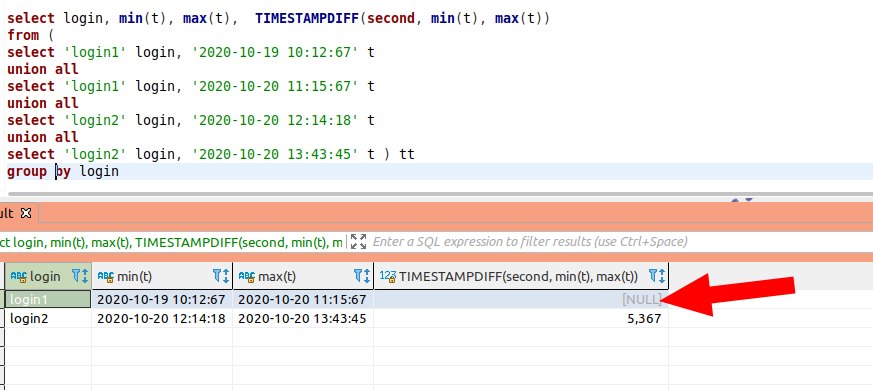Select the login column header label
This screenshot has width=873, height=390.
pos(45,276)
